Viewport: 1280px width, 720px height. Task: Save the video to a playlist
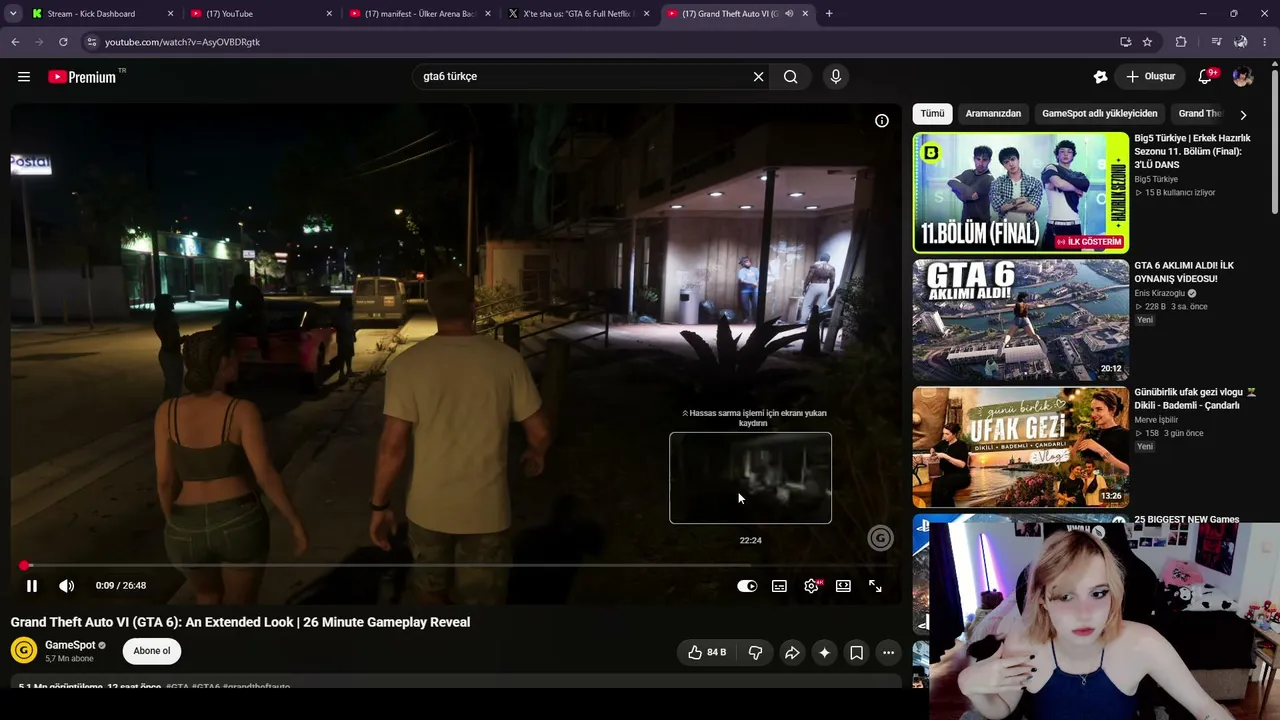857,653
